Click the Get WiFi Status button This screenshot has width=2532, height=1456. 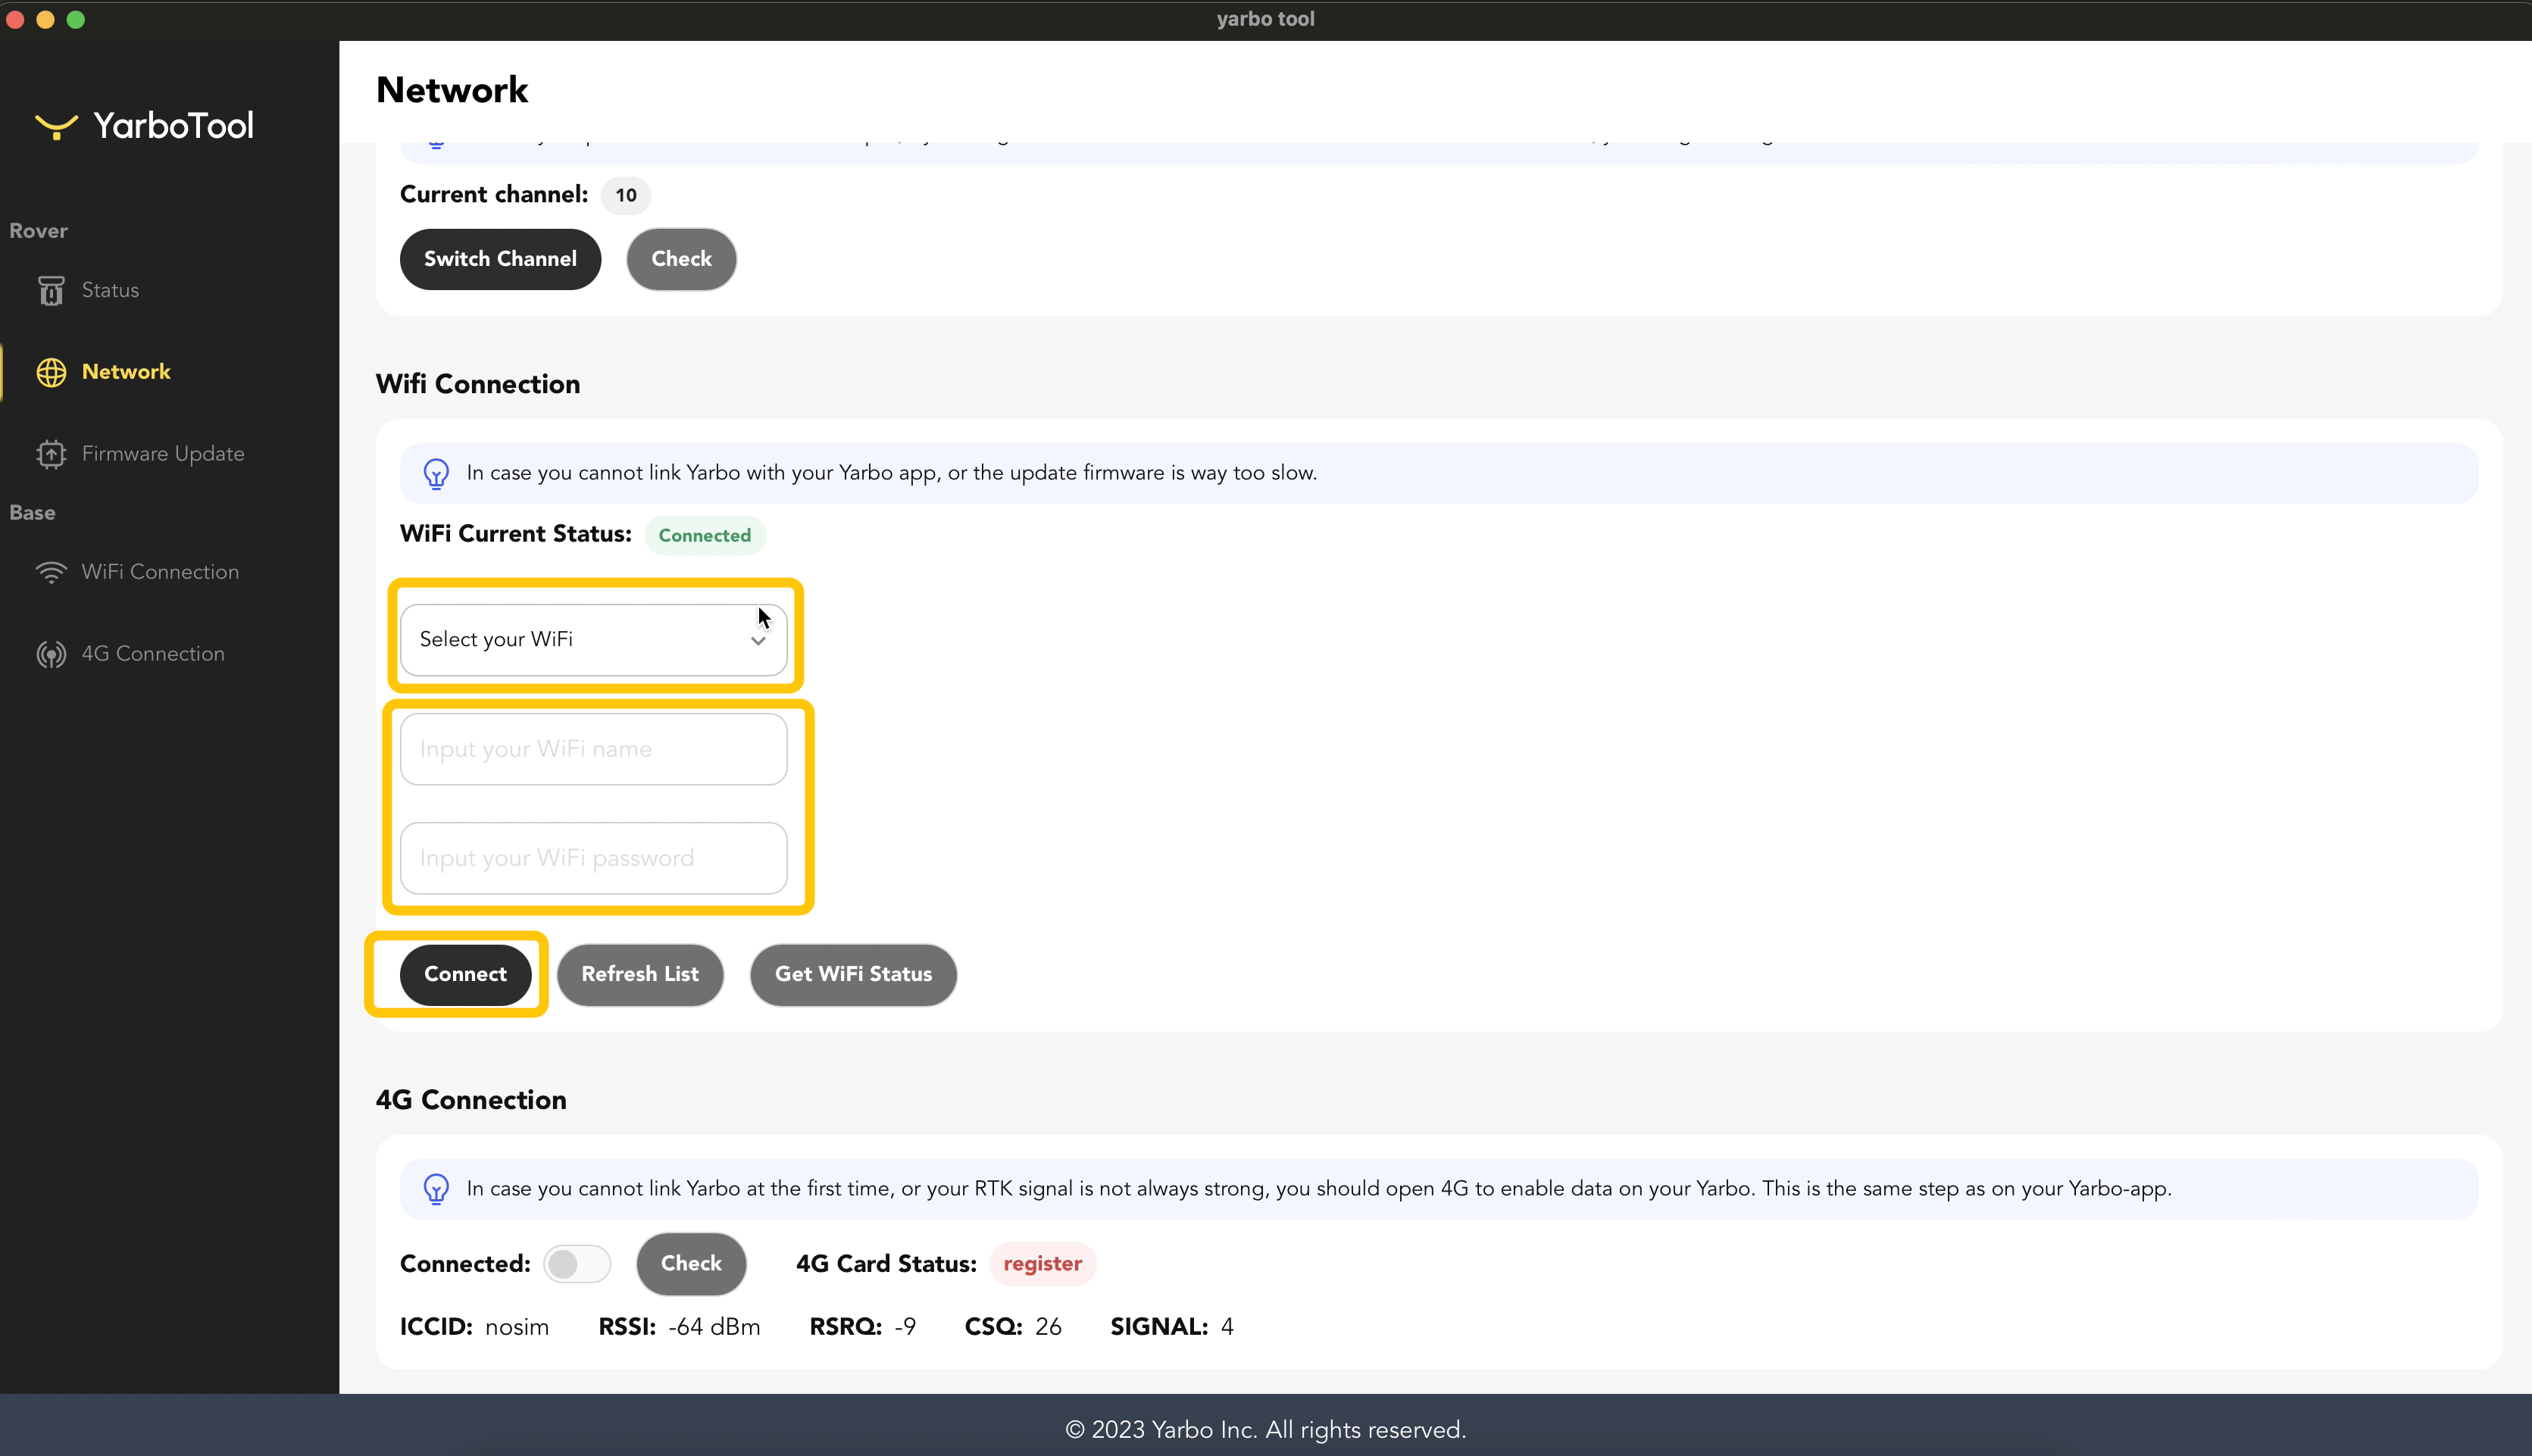[853, 974]
